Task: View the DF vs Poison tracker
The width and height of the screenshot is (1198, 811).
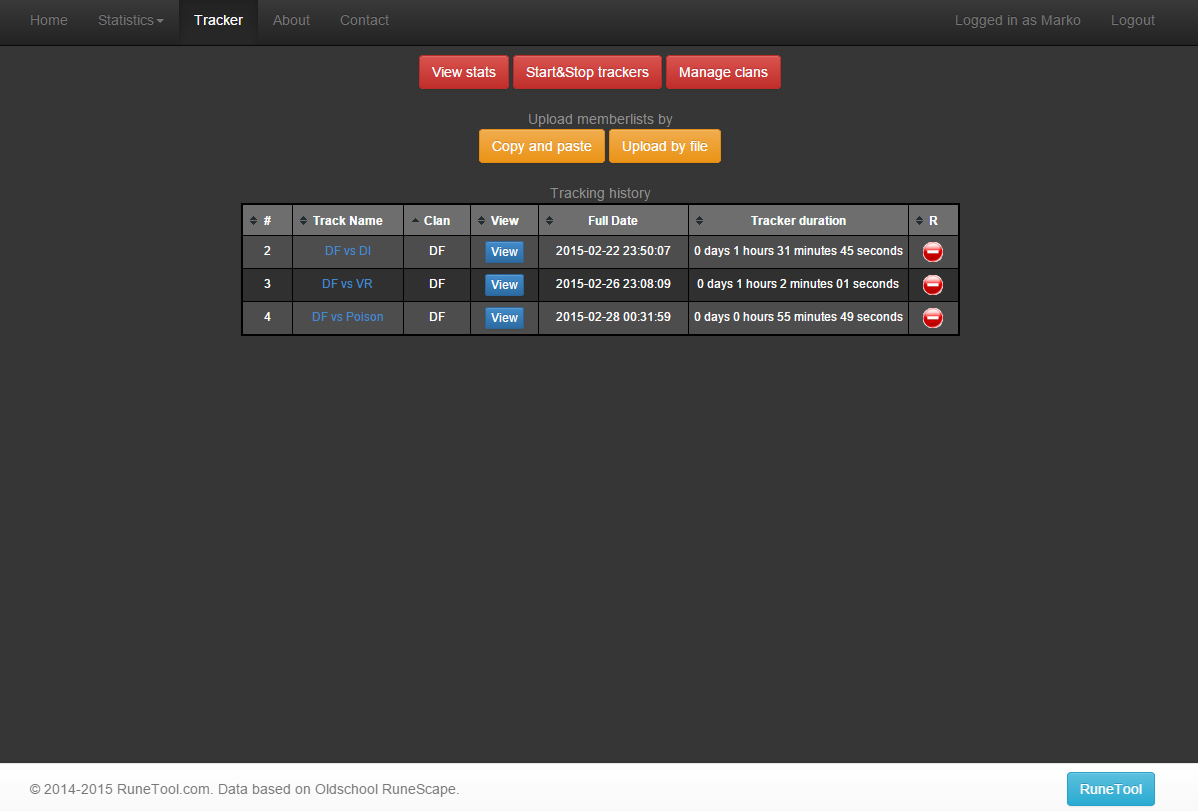Action: tap(504, 317)
